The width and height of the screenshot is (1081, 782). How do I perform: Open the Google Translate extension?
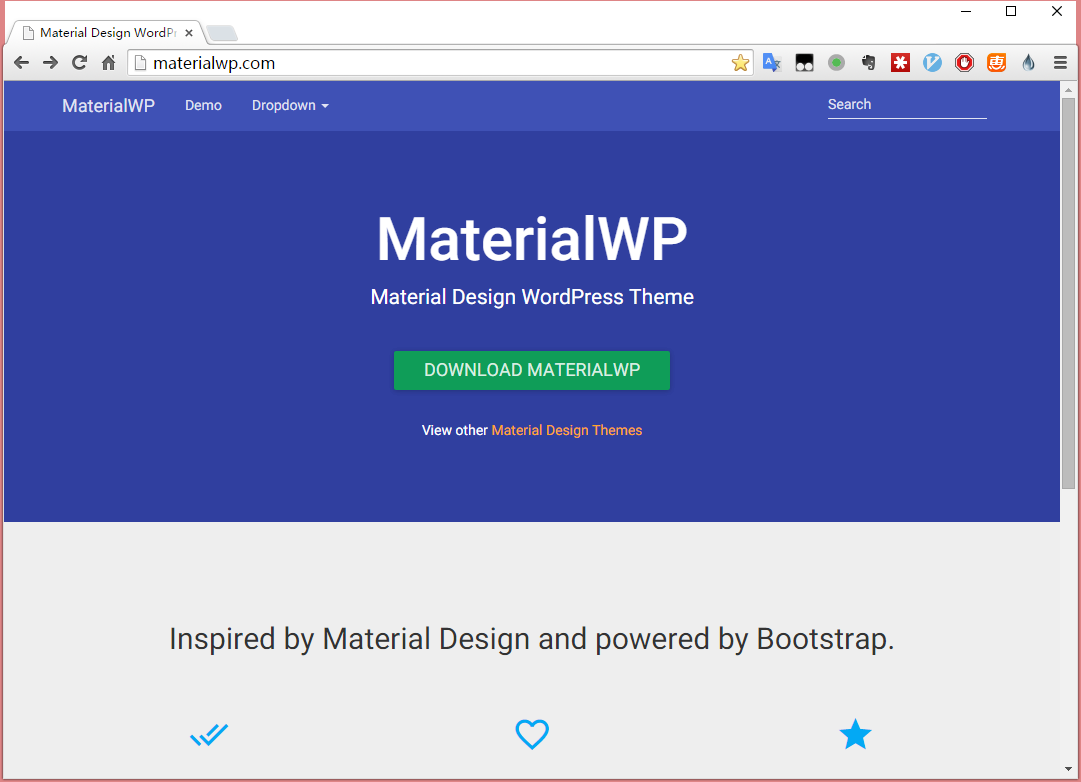click(x=771, y=63)
